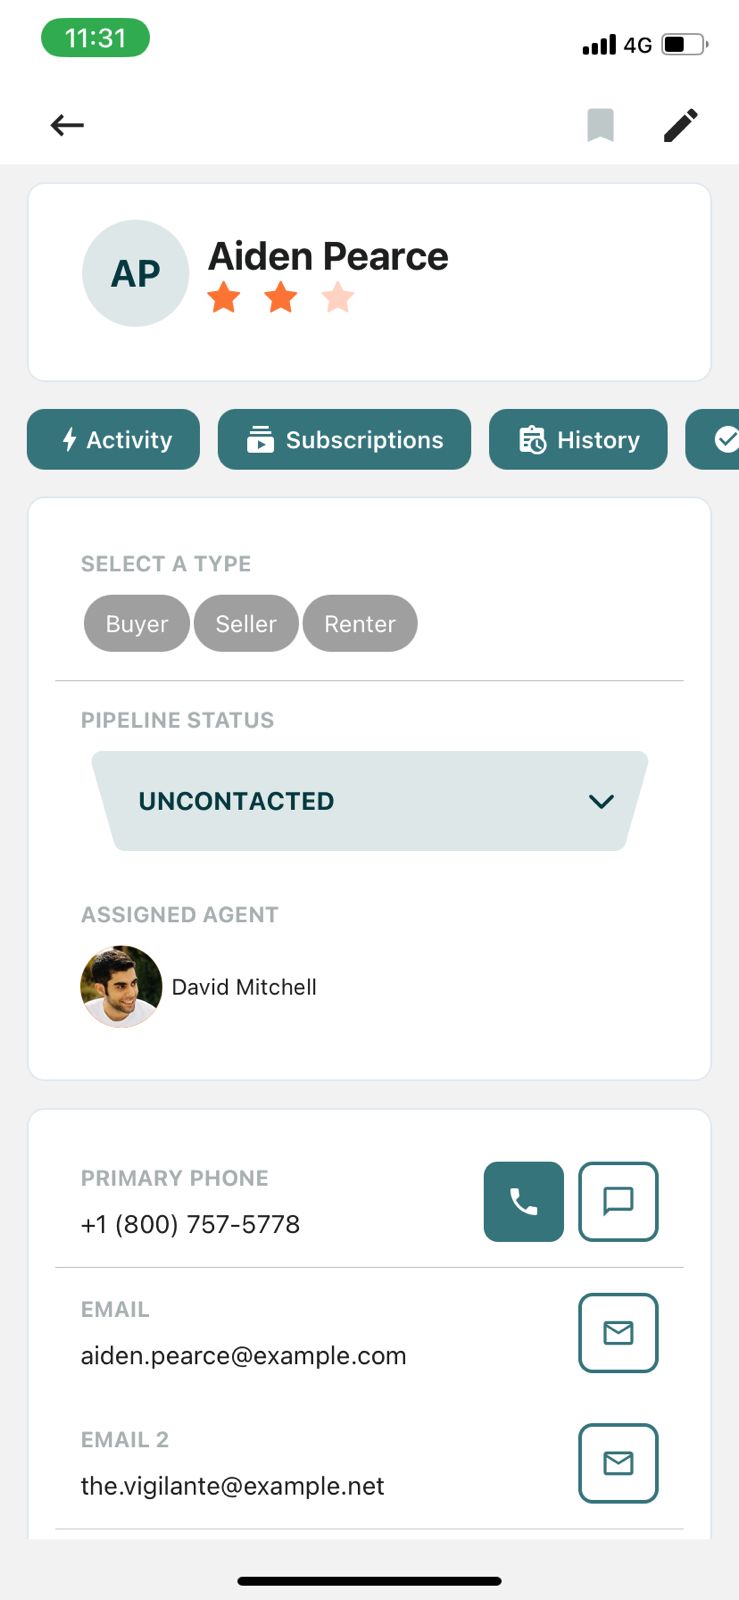Email aiden.pearce@example.com via envelope icon
Viewport: 739px width, 1600px height.
(618, 1333)
